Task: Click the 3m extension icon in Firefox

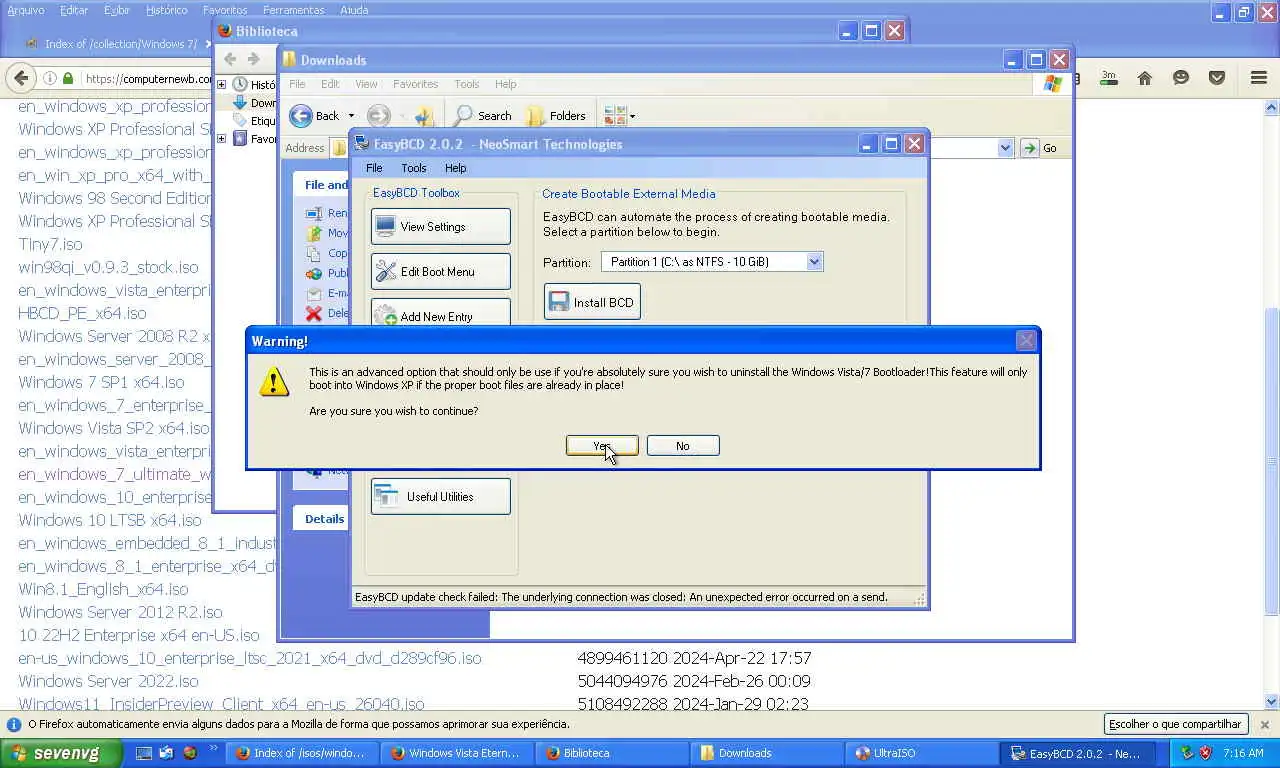Action: [1108, 78]
